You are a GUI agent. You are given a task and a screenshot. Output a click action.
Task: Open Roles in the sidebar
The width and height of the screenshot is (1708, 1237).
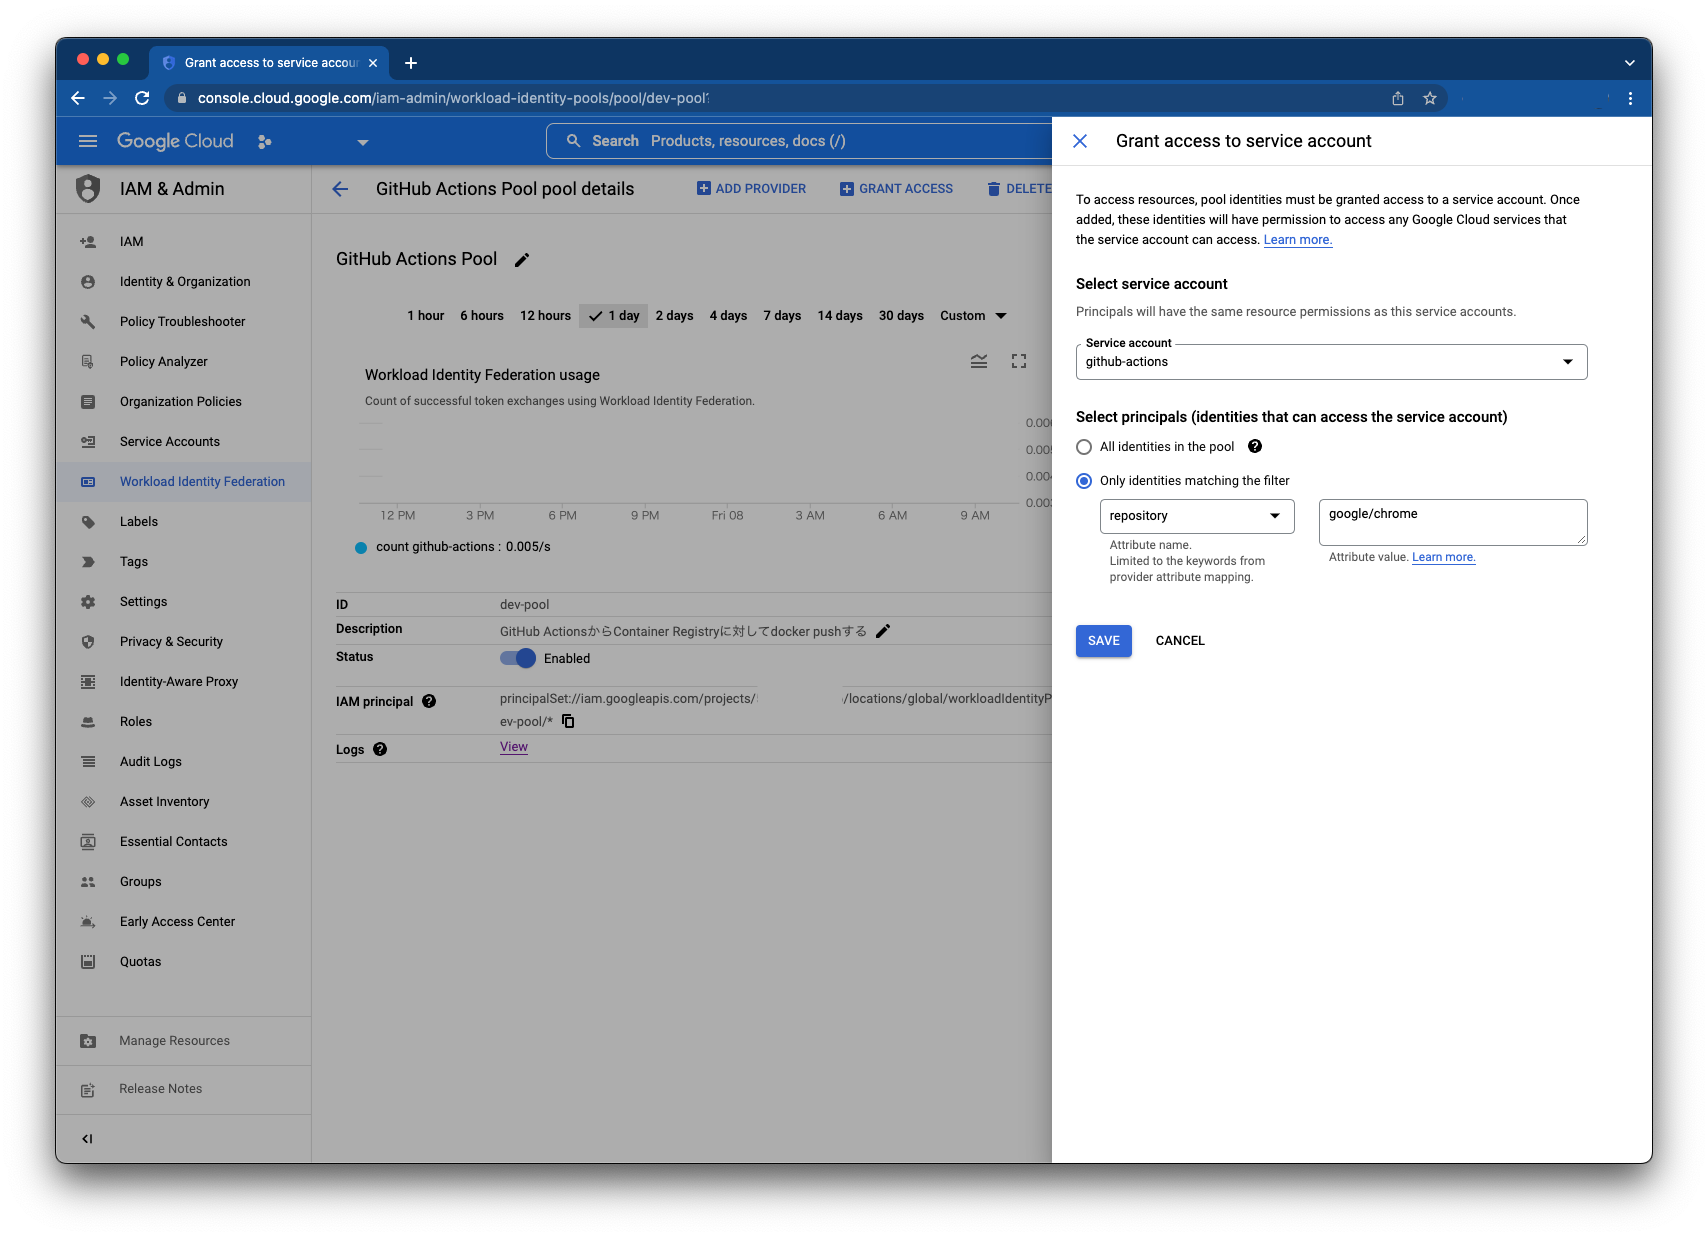point(184,722)
